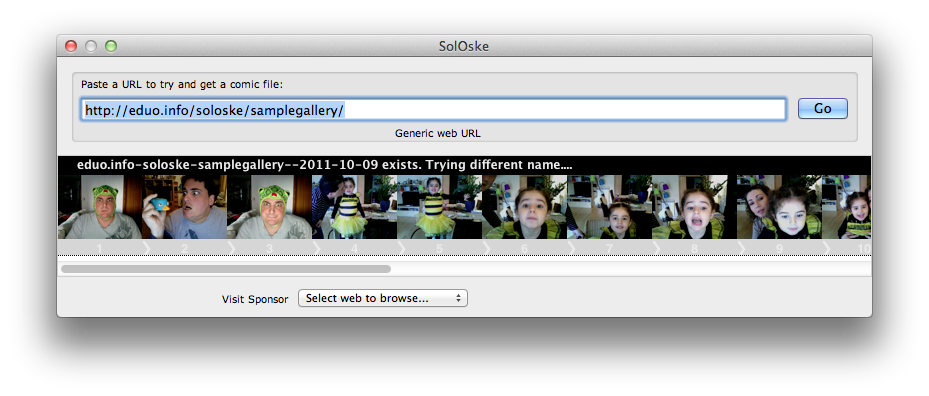Open the Select web to browse dropdown
The height and width of the screenshot is (396, 929).
pos(383,298)
